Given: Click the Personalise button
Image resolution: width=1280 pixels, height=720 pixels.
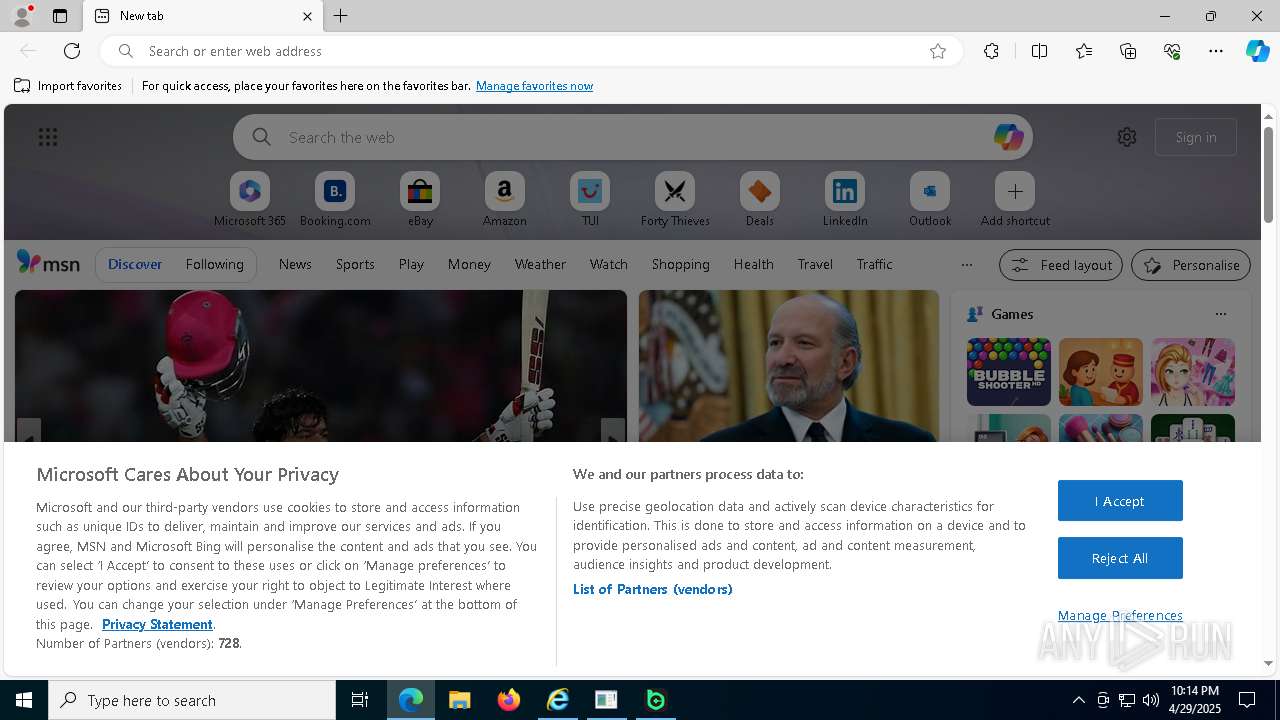Looking at the screenshot, I should coord(1191,265).
